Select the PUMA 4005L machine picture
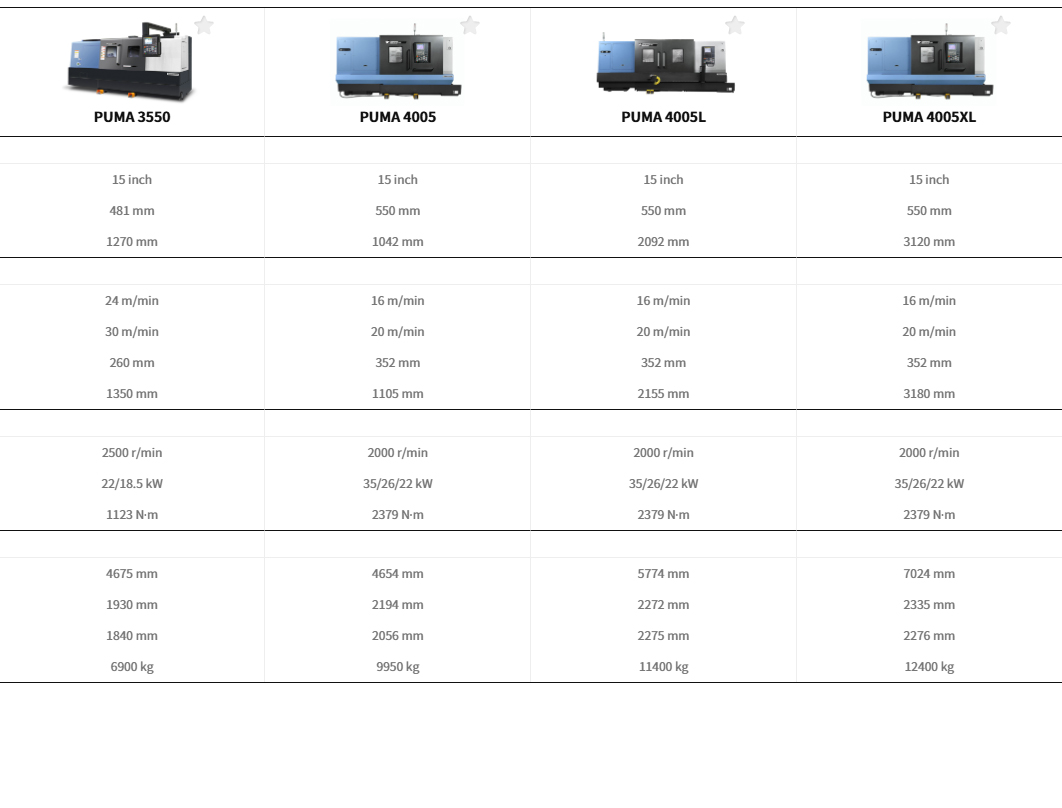1062x808 pixels. (664, 62)
